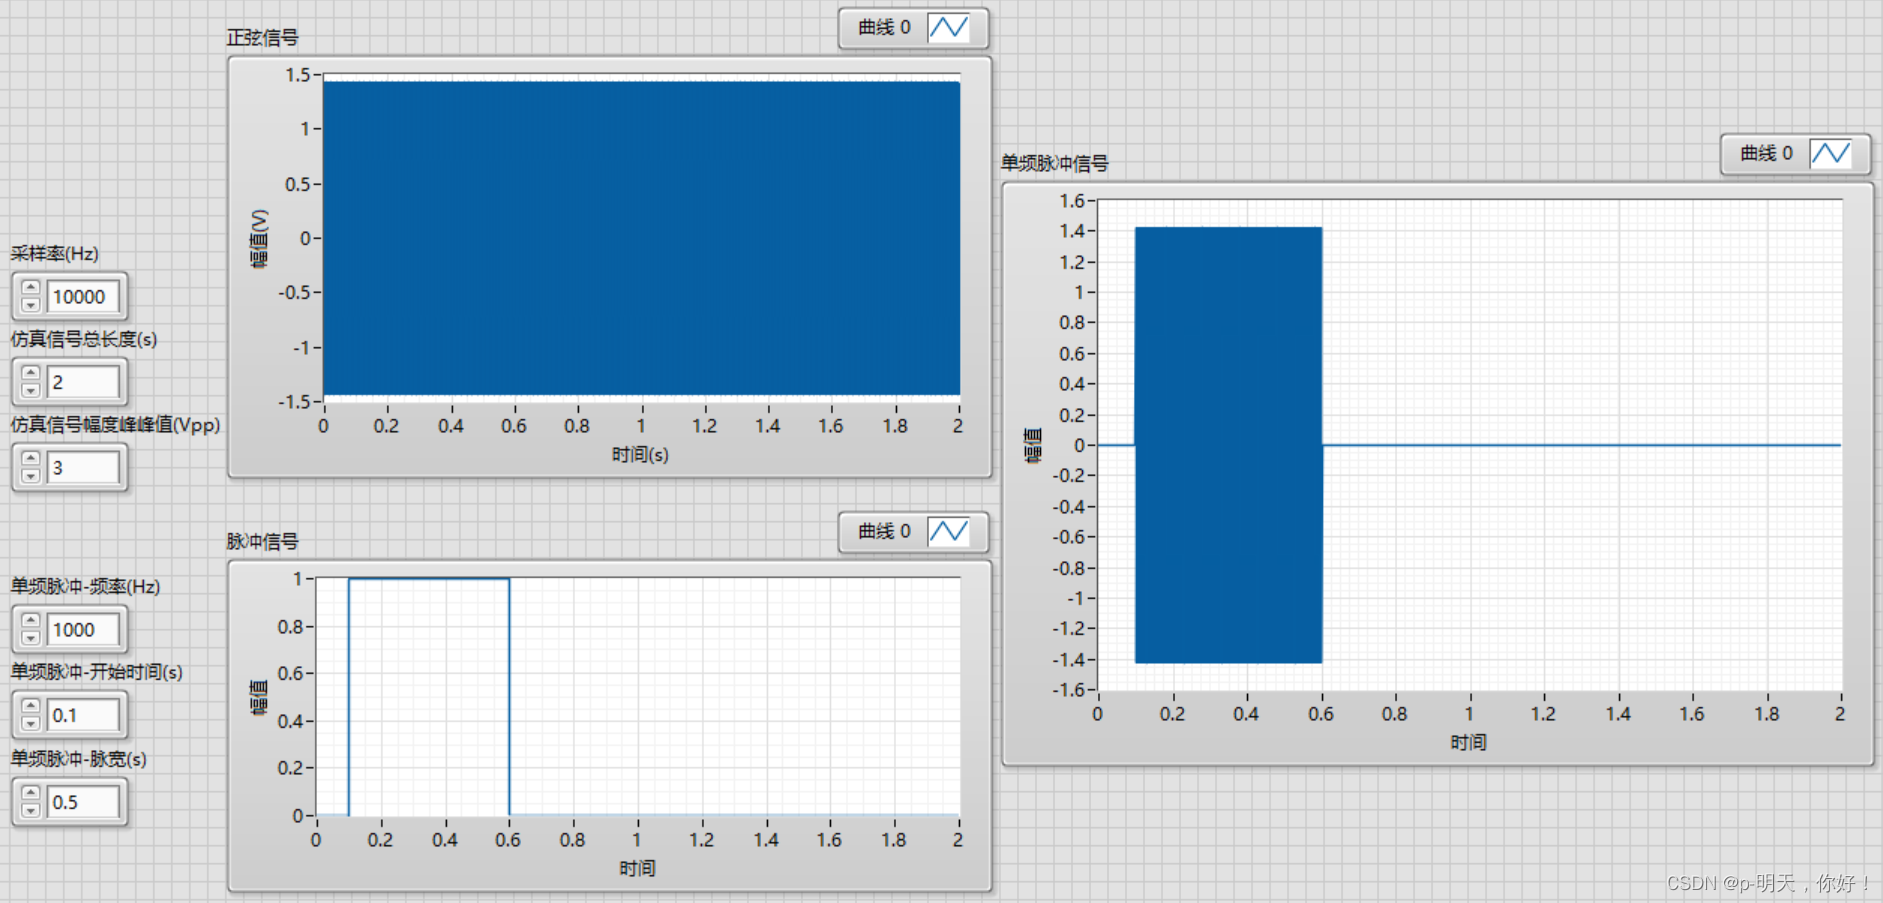The height and width of the screenshot is (903, 1883).
Task: Click the 开始时间 field showing 0.1
Action: 83,715
